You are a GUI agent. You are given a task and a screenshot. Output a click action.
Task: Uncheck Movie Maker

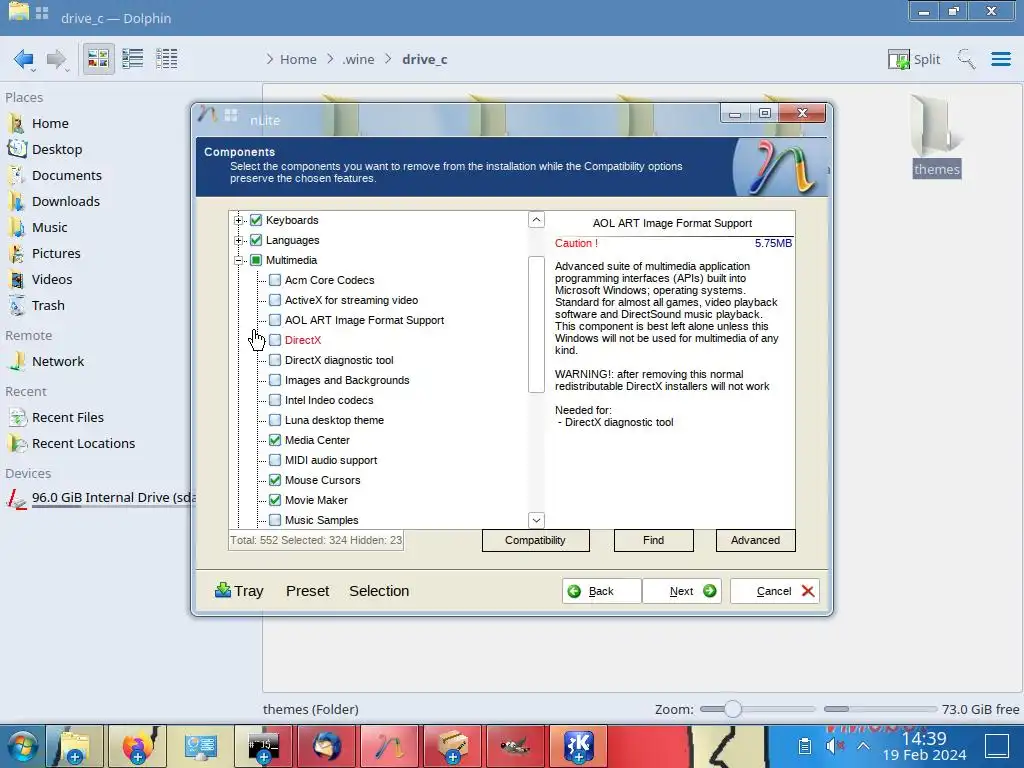(x=275, y=500)
